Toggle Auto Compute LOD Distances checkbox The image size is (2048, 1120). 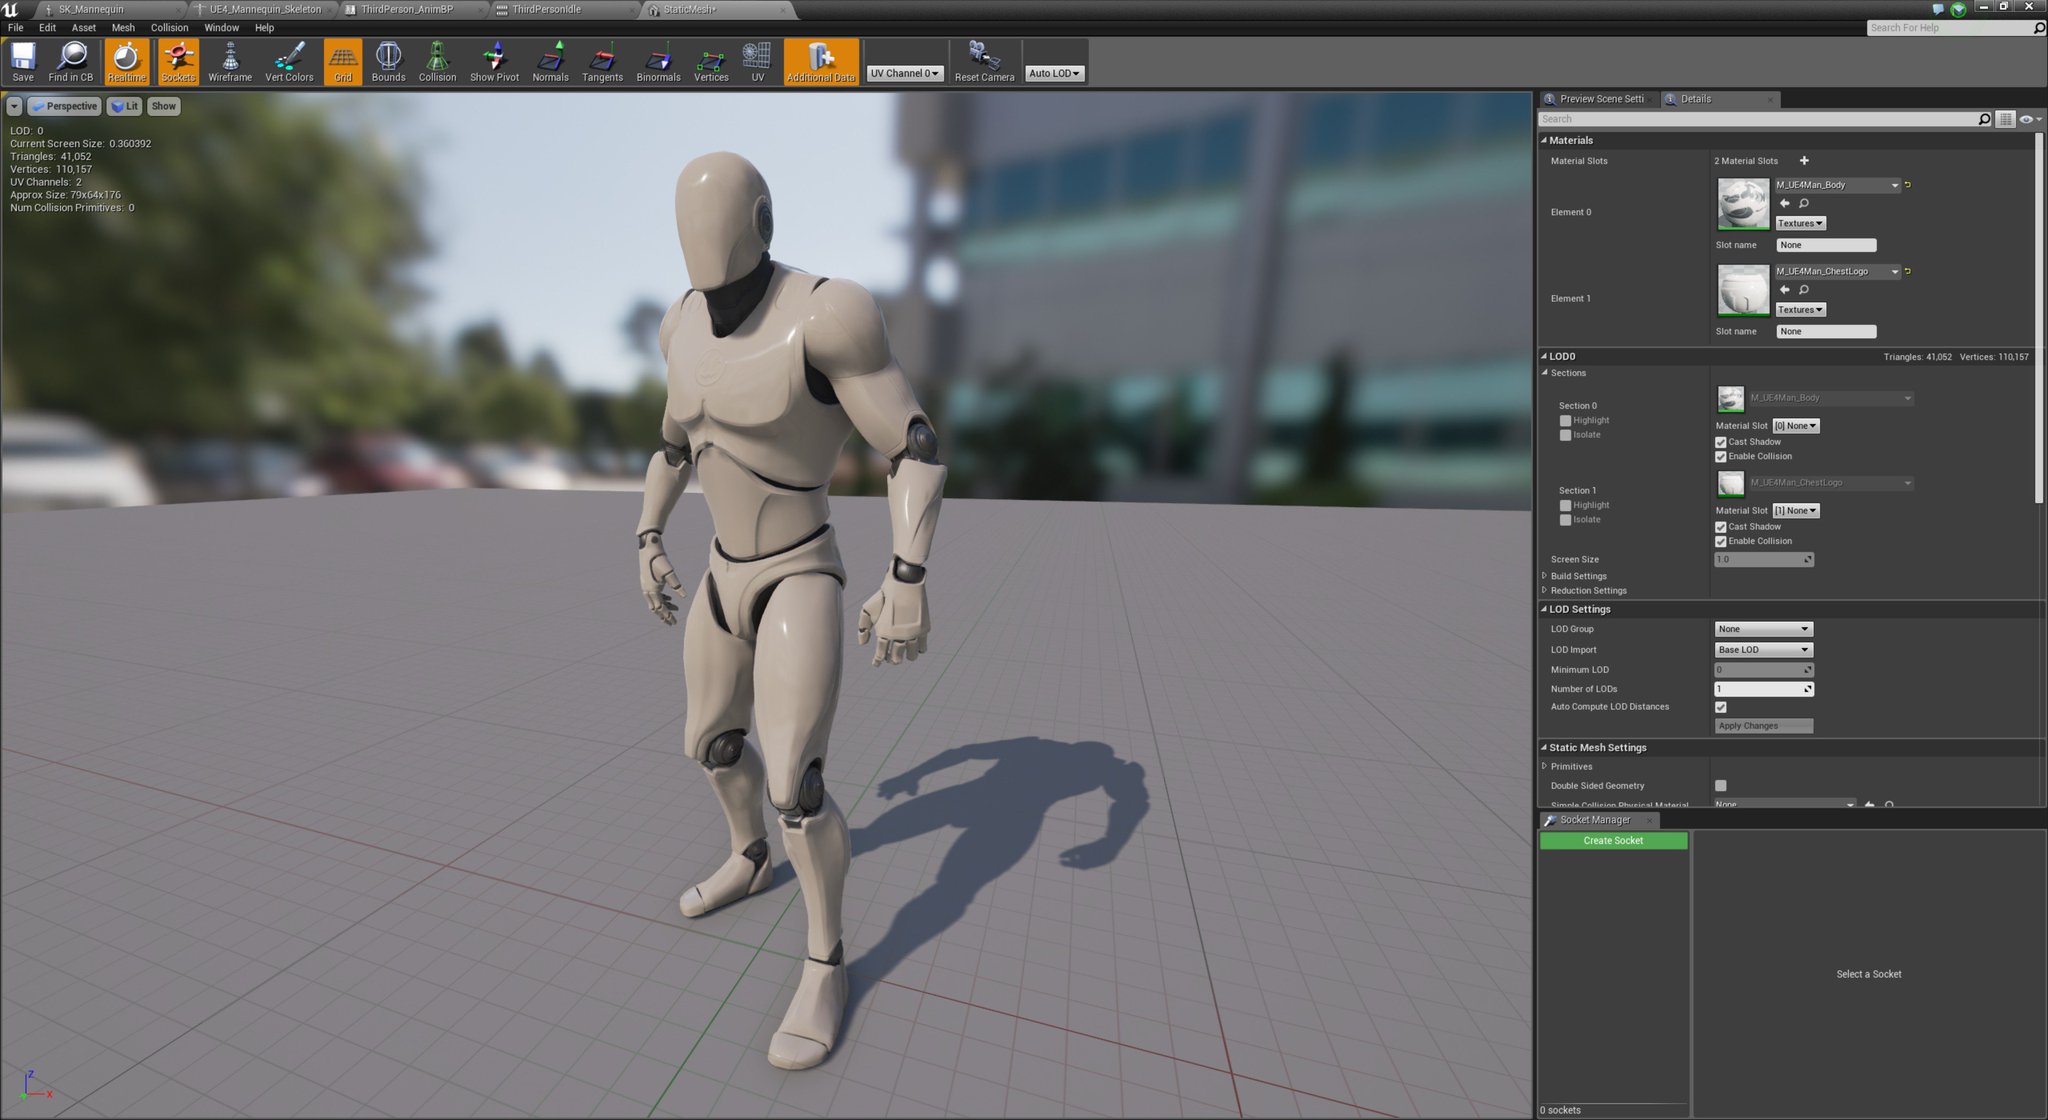point(1721,707)
